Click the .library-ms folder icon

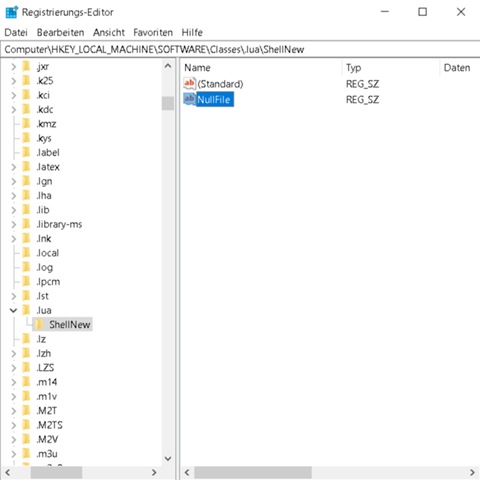click(26, 224)
